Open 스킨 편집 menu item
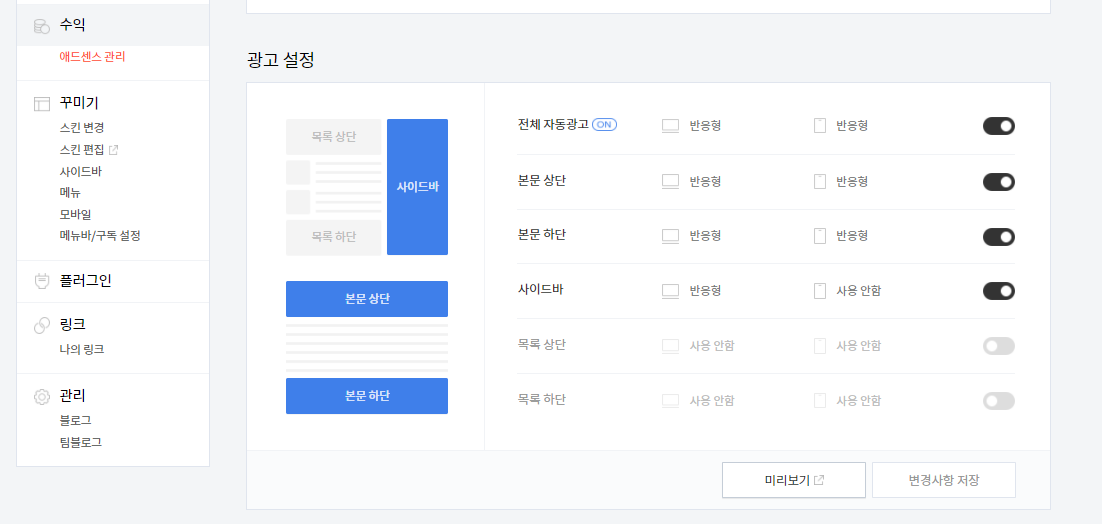Image resolution: width=1102 pixels, height=524 pixels. tap(82, 150)
